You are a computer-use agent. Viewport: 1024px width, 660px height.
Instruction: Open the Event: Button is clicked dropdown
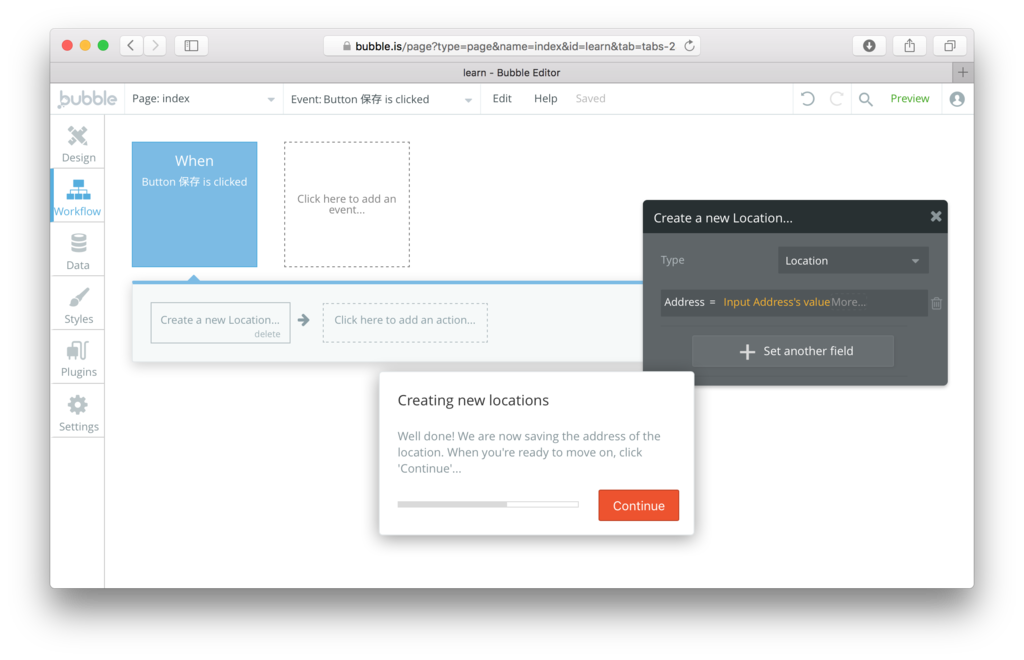[x=381, y=99]
